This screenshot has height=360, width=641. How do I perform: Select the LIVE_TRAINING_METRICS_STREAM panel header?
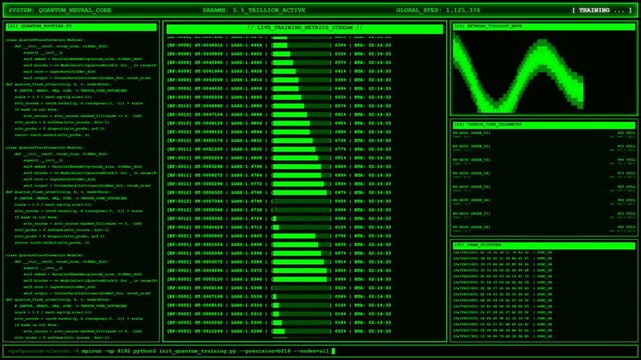pos(305,28)
